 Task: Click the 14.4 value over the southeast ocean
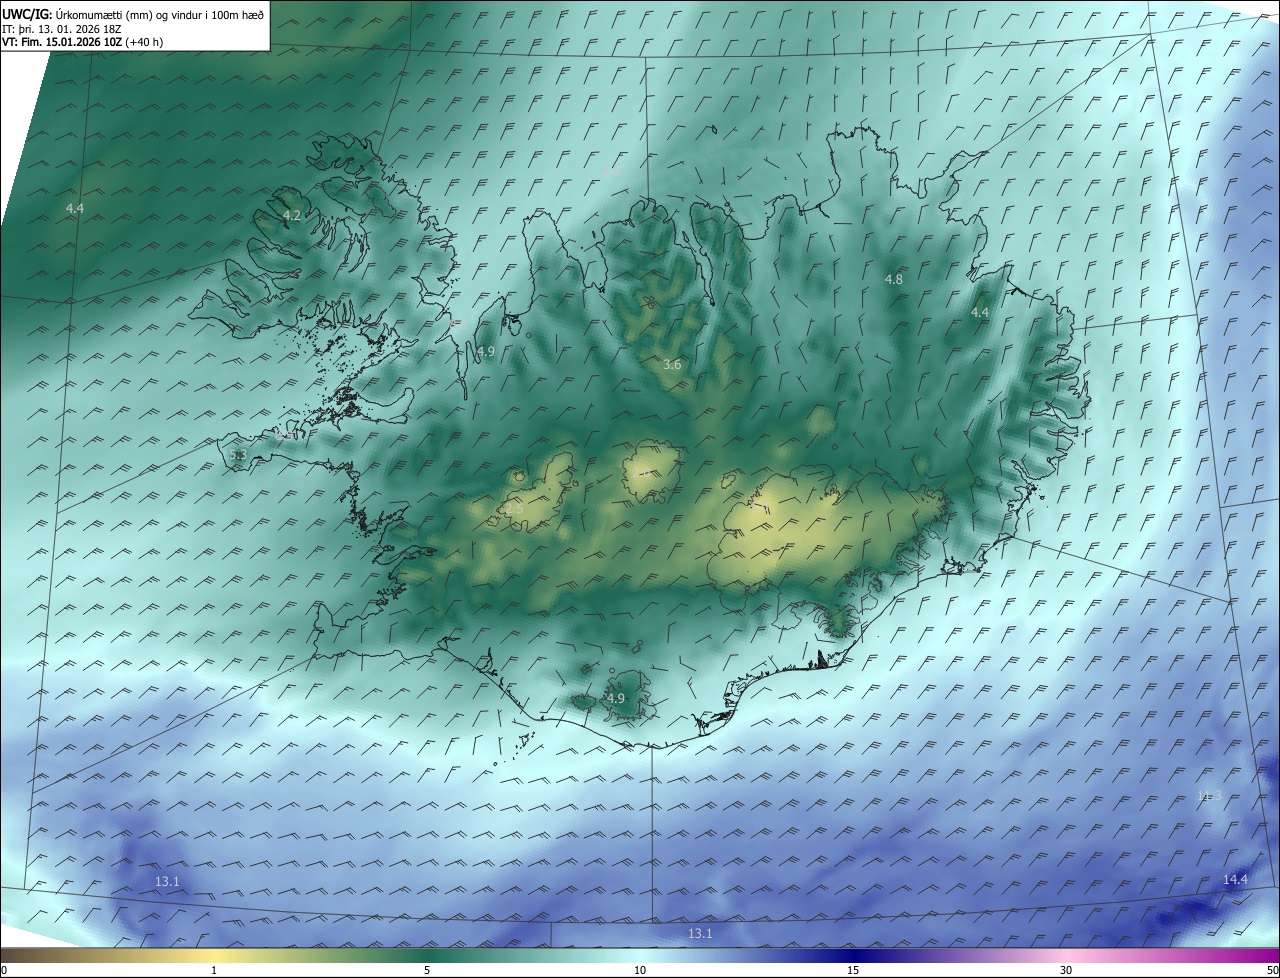coord(1235,879)
